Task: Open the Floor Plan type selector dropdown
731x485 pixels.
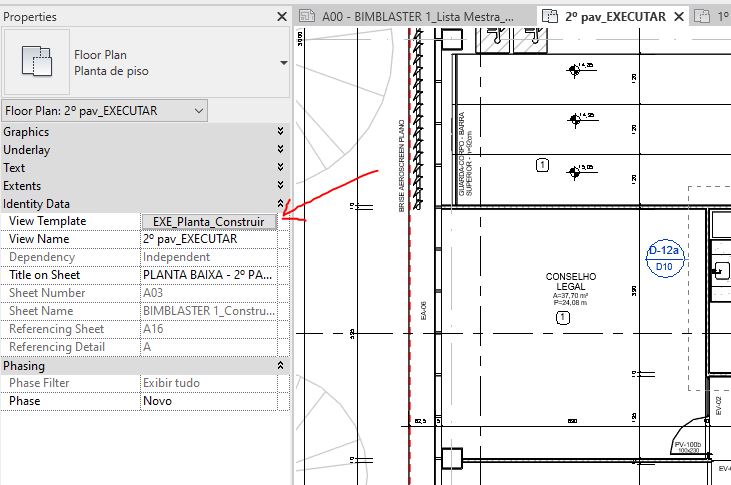Action: coord(283,62)
